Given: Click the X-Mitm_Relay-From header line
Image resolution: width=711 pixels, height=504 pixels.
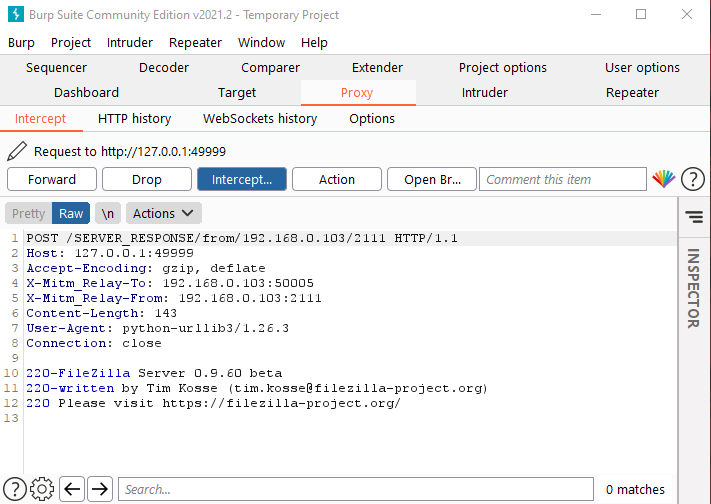Looking at the screenshot, I should [174, 298].
